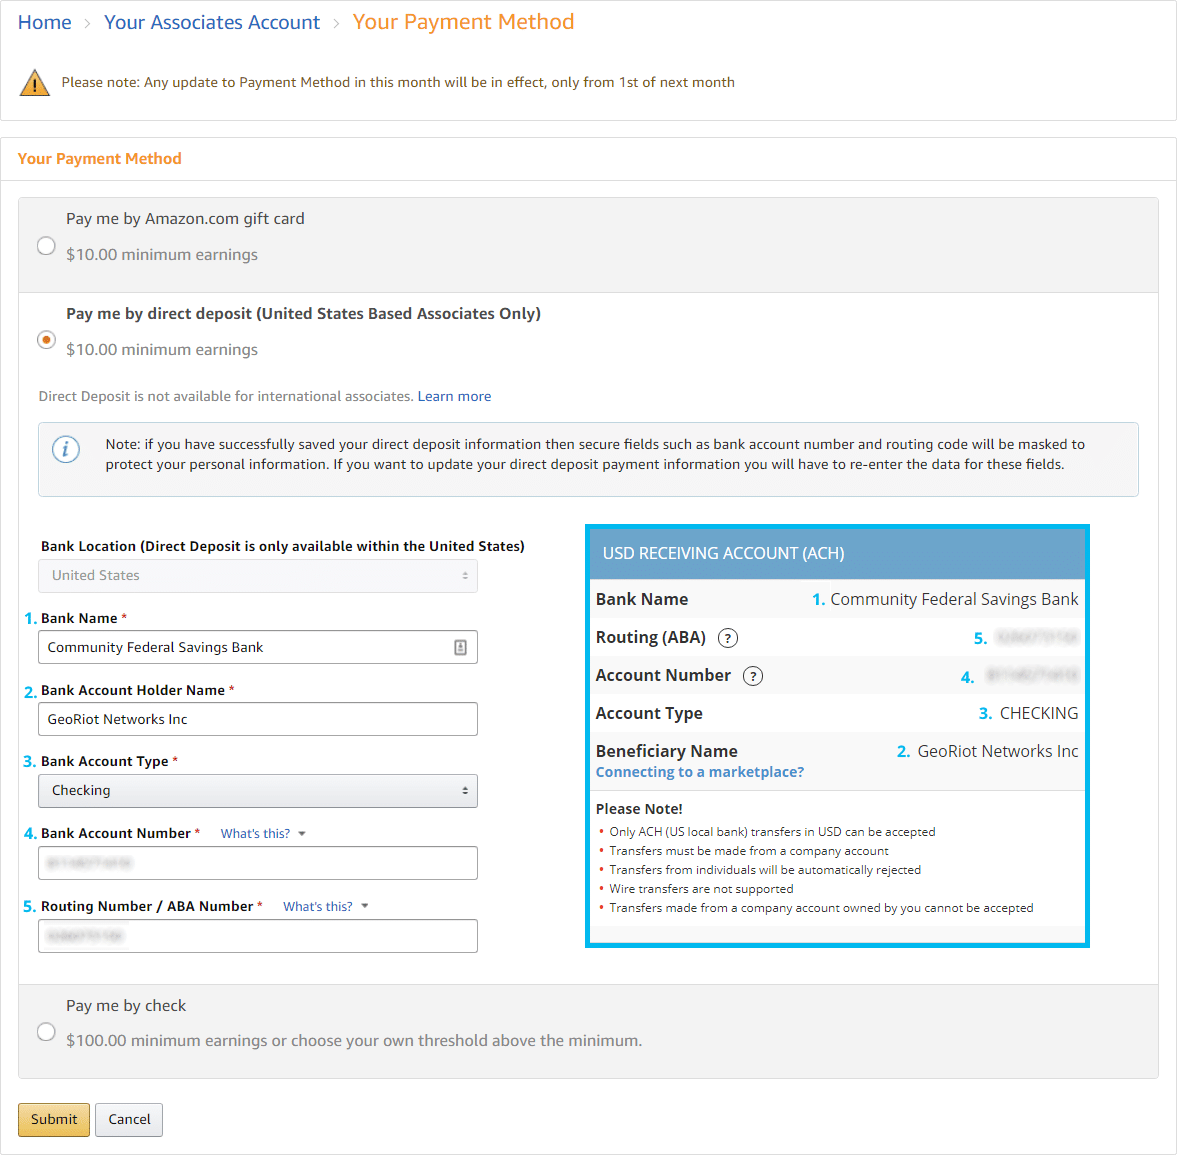Open the Connecting to a marketplace link

(699, 771)
